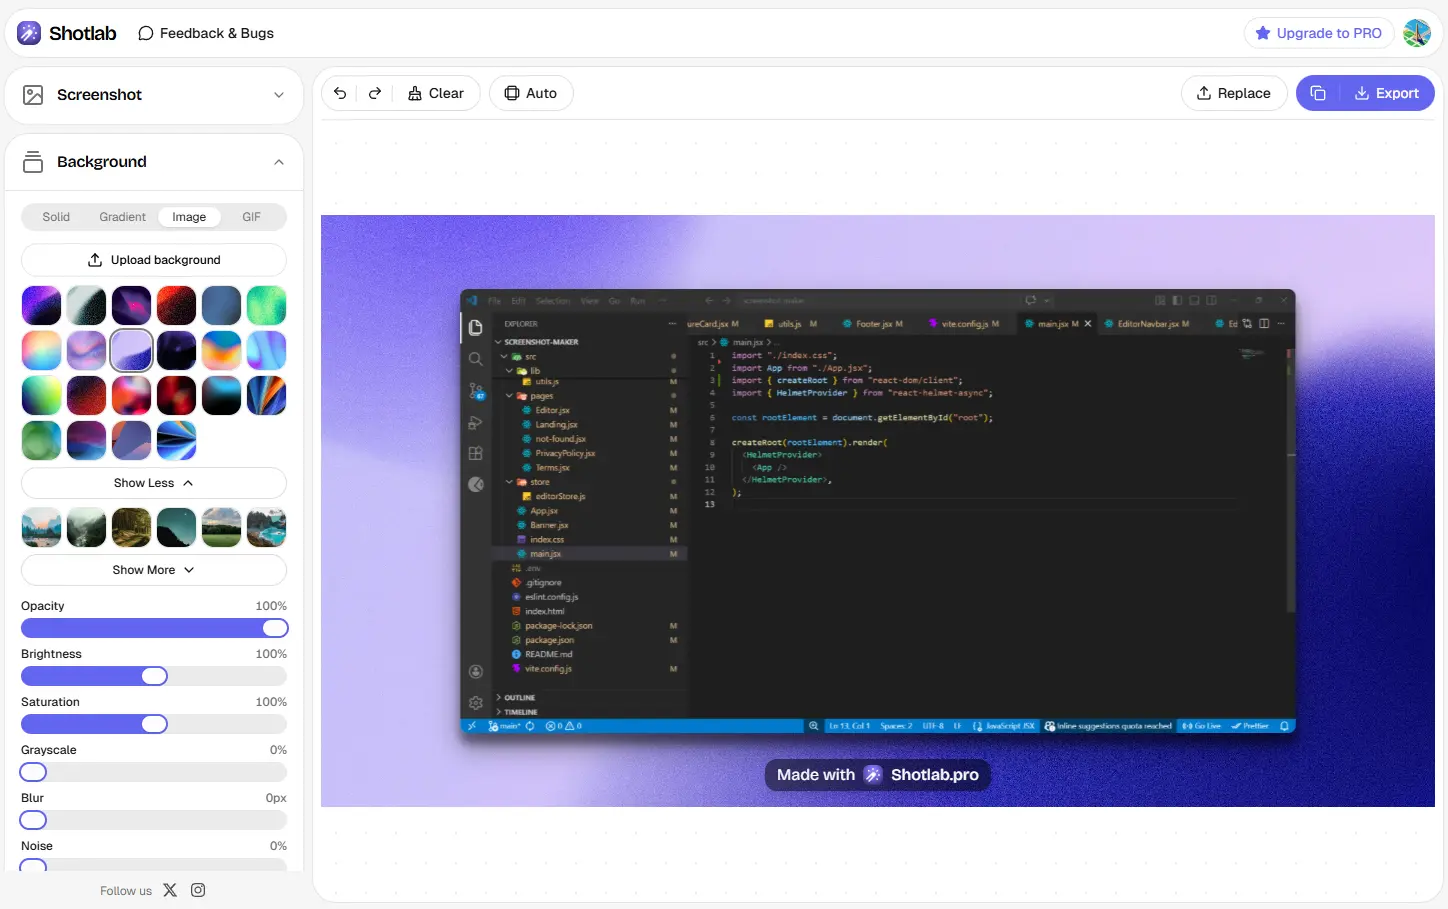Pick the dark teal night hill photo
The image size is (1448, 909).
tap(176, 527)
